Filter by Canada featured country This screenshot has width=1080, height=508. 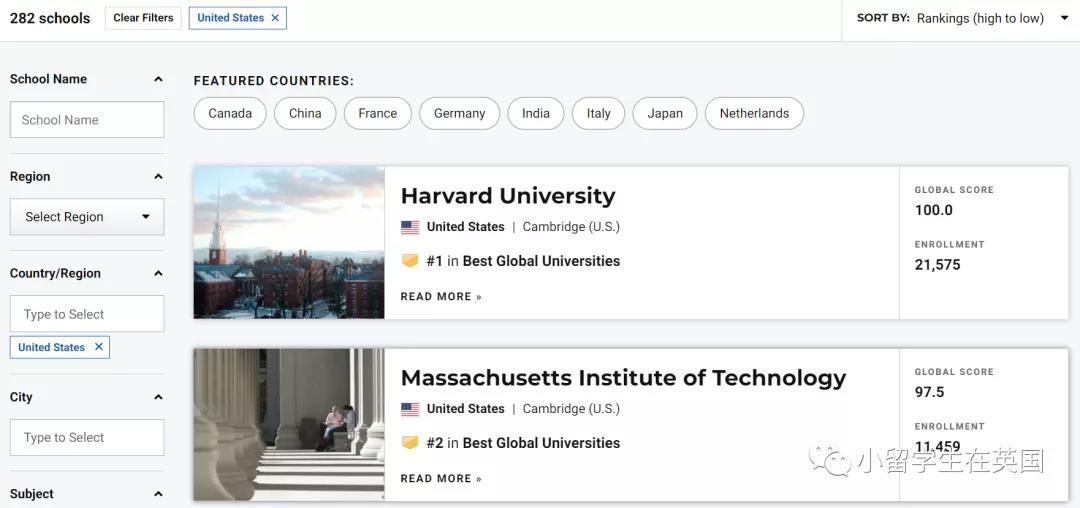[230, 114]
